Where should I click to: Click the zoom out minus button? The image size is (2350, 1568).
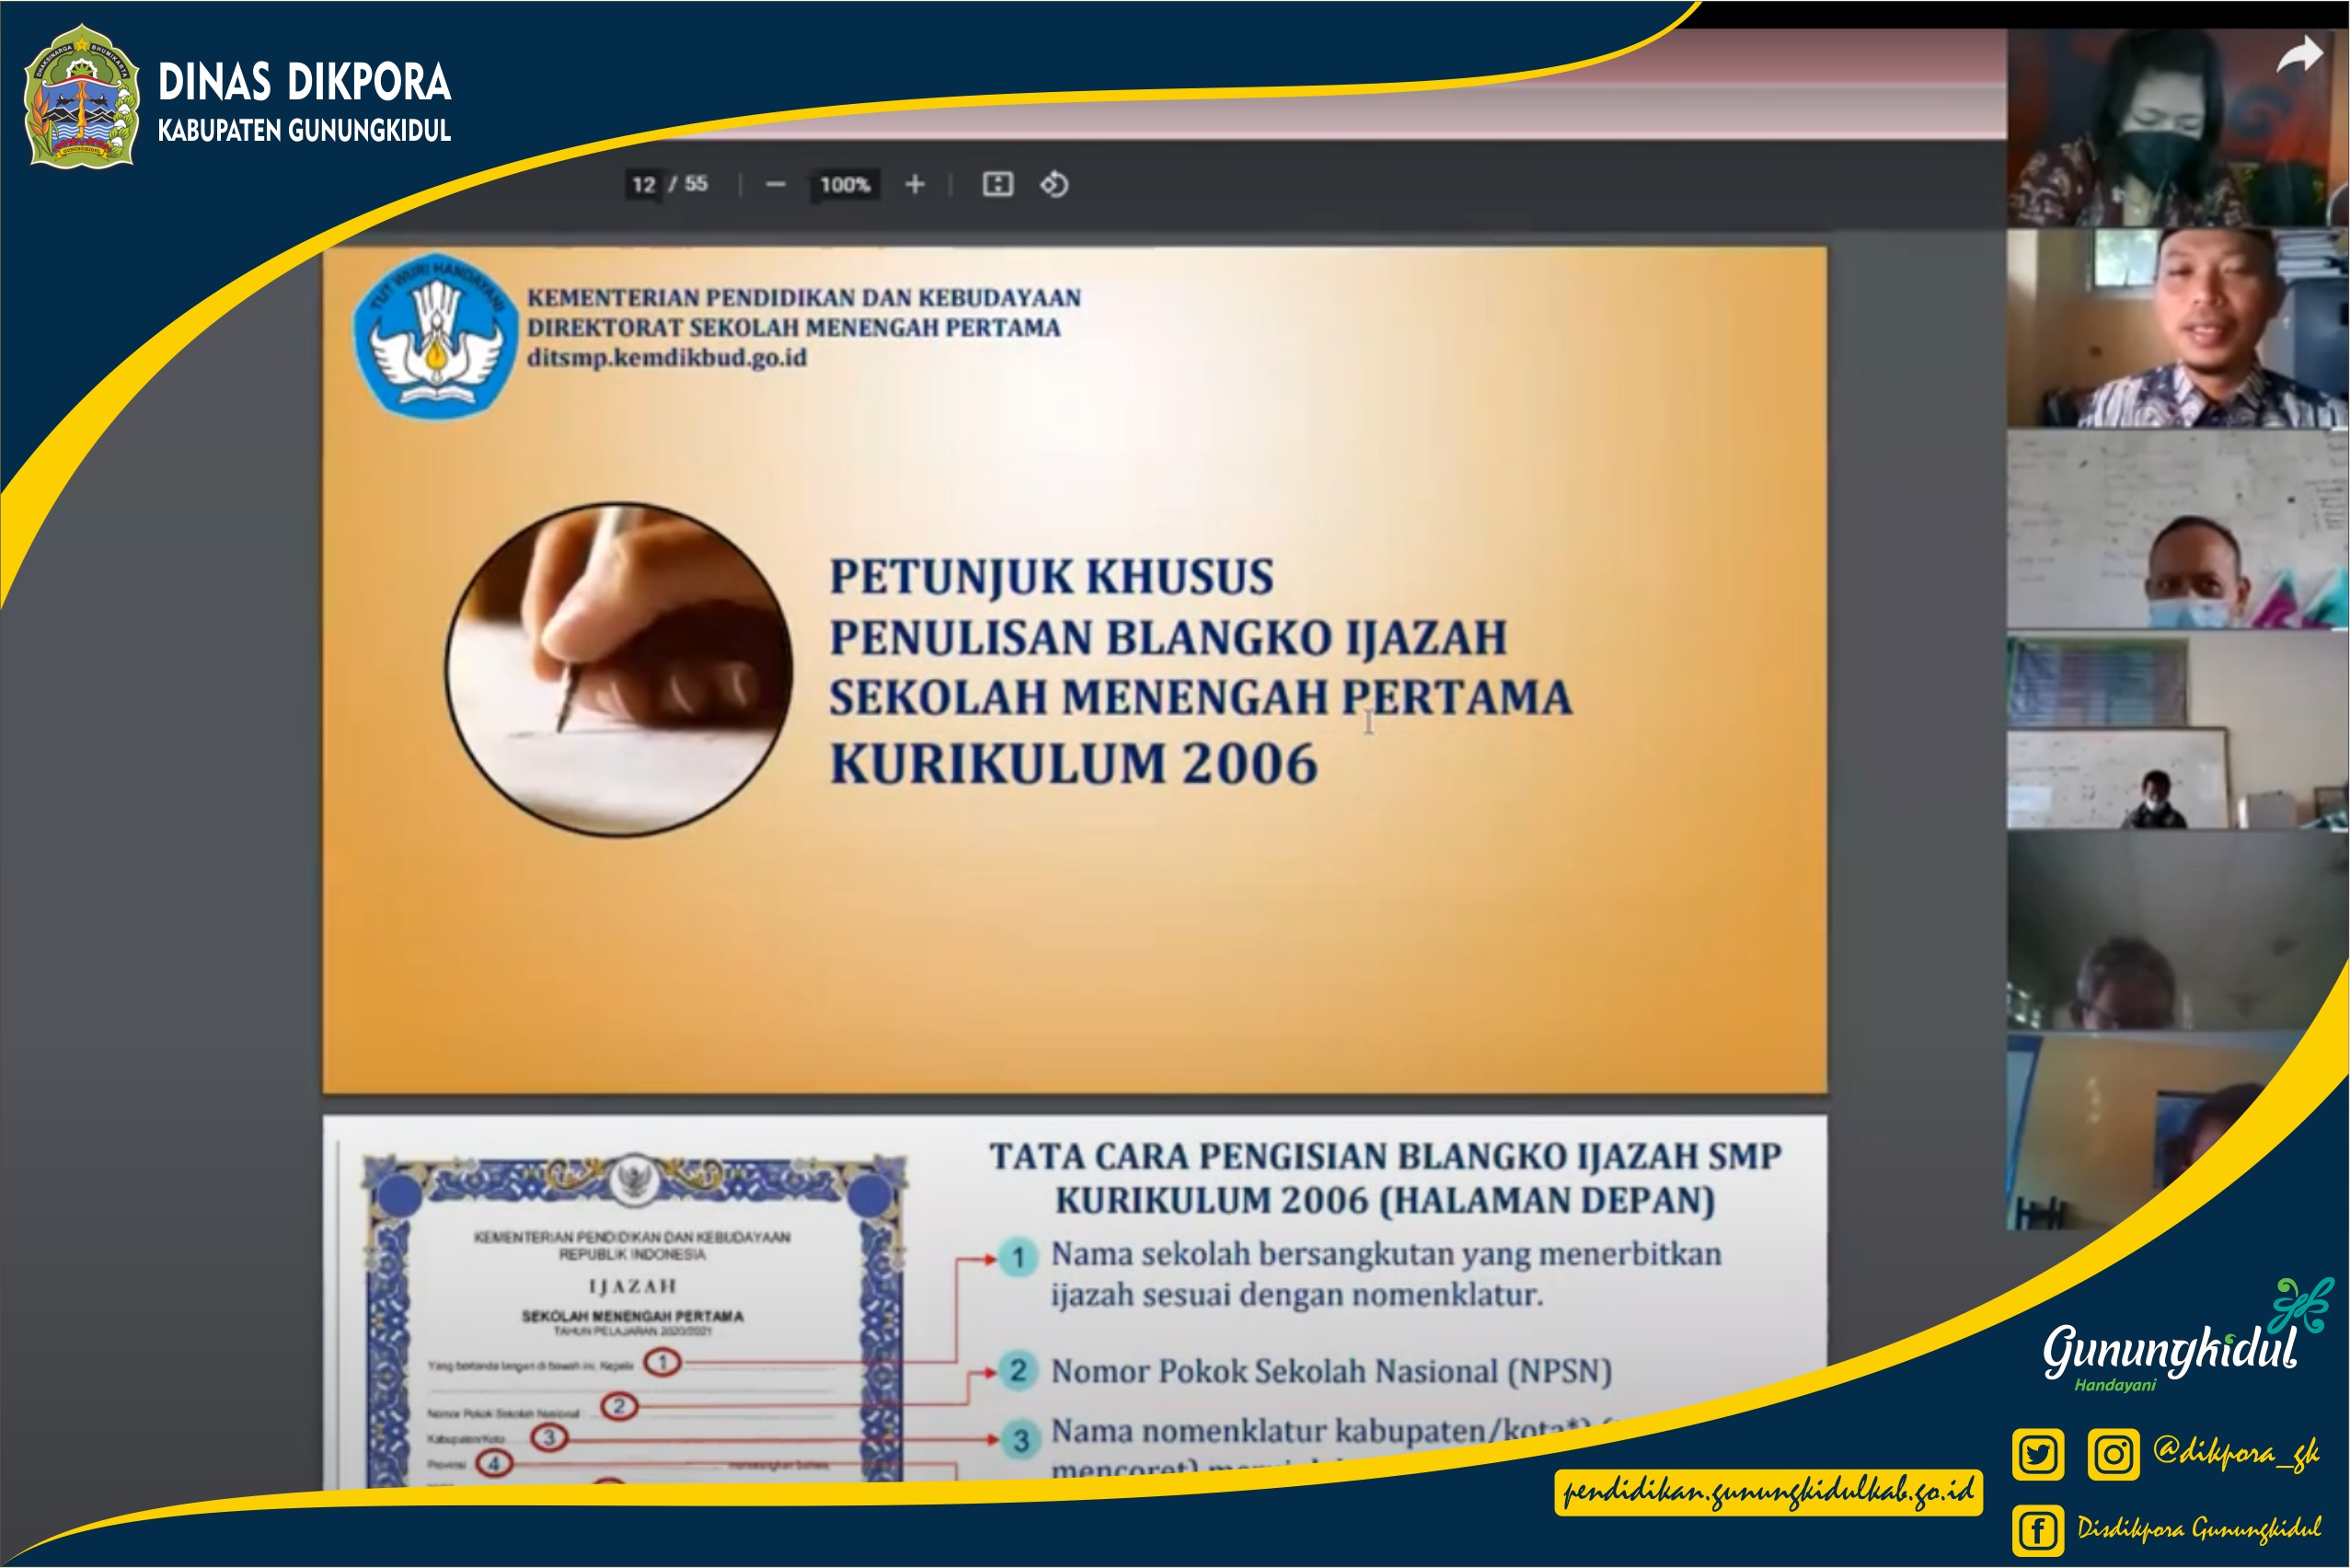pyautogui.click(x=775, y=185)
